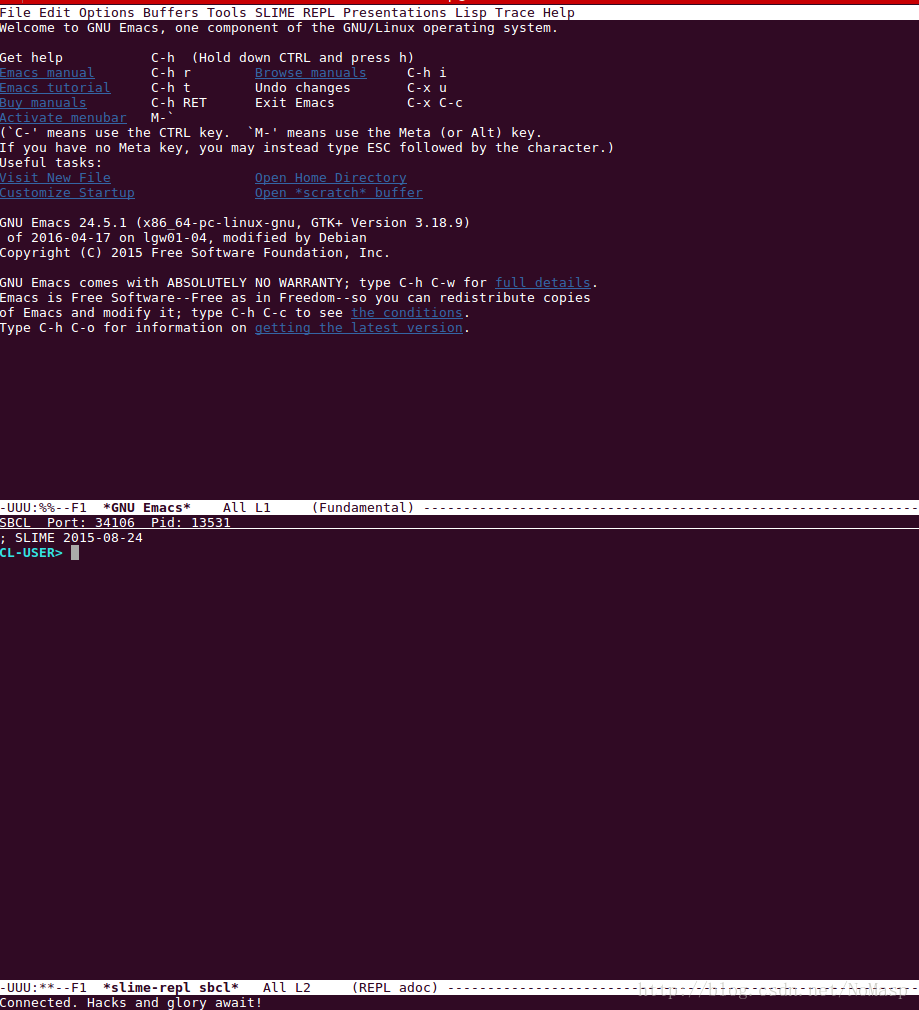Open the REPL menu
The height and width of the screenshot is (1010, 919).
point(318,13)
